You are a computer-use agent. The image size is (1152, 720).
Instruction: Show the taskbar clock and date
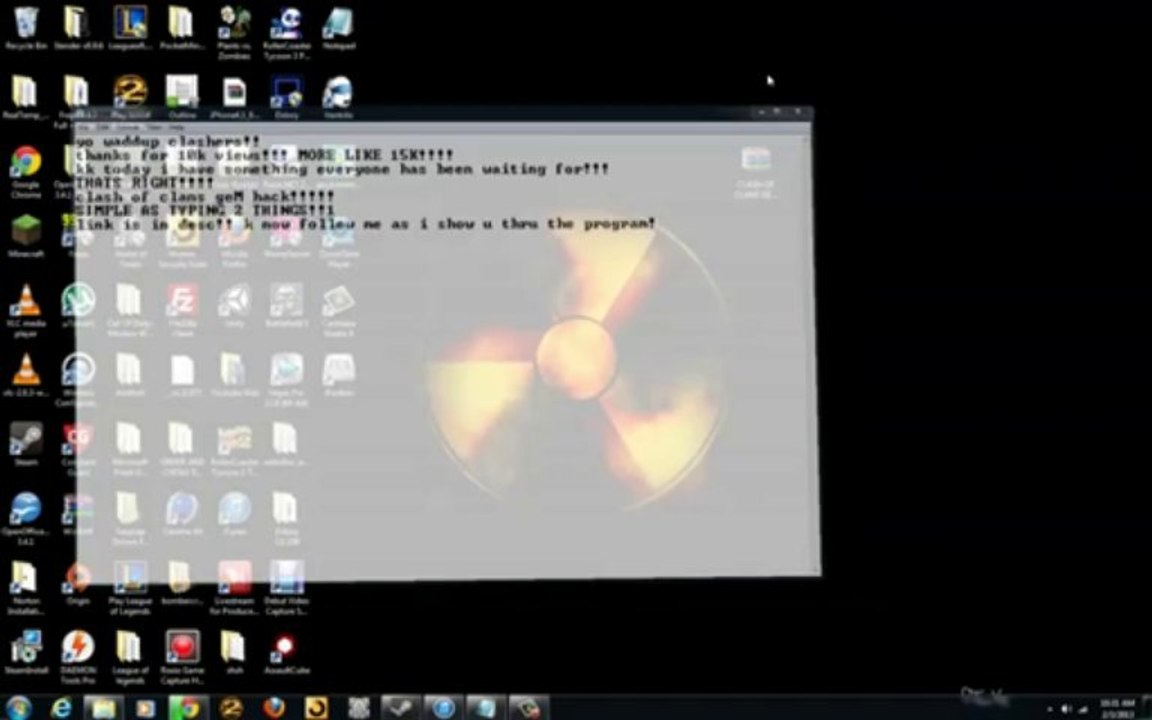pyautogui.click(x=1118, y=708)
